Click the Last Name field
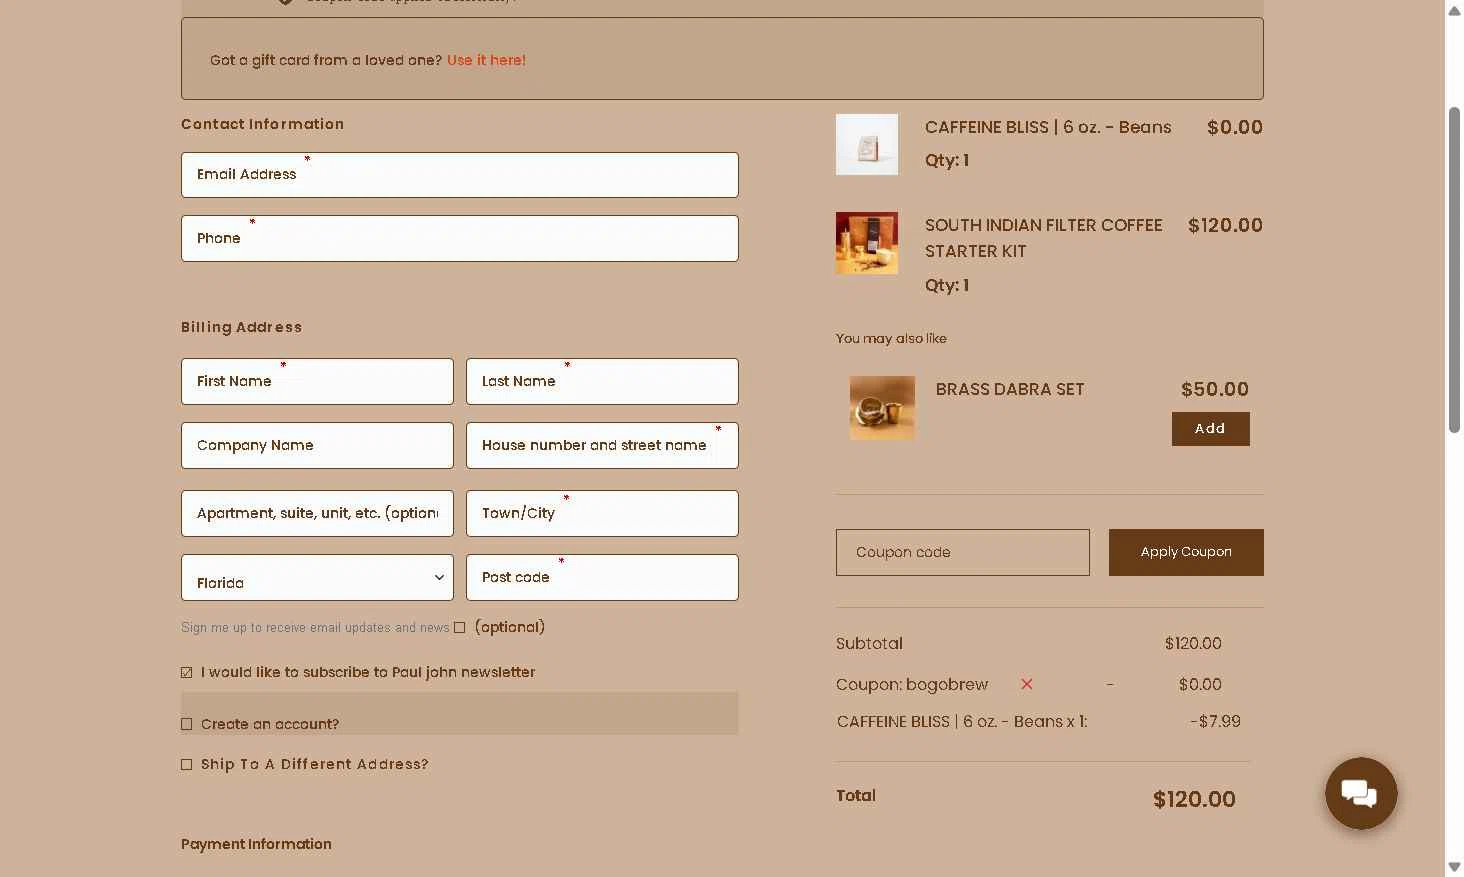1464x877 pixels. pyautogui.click(x=602, y=382)
